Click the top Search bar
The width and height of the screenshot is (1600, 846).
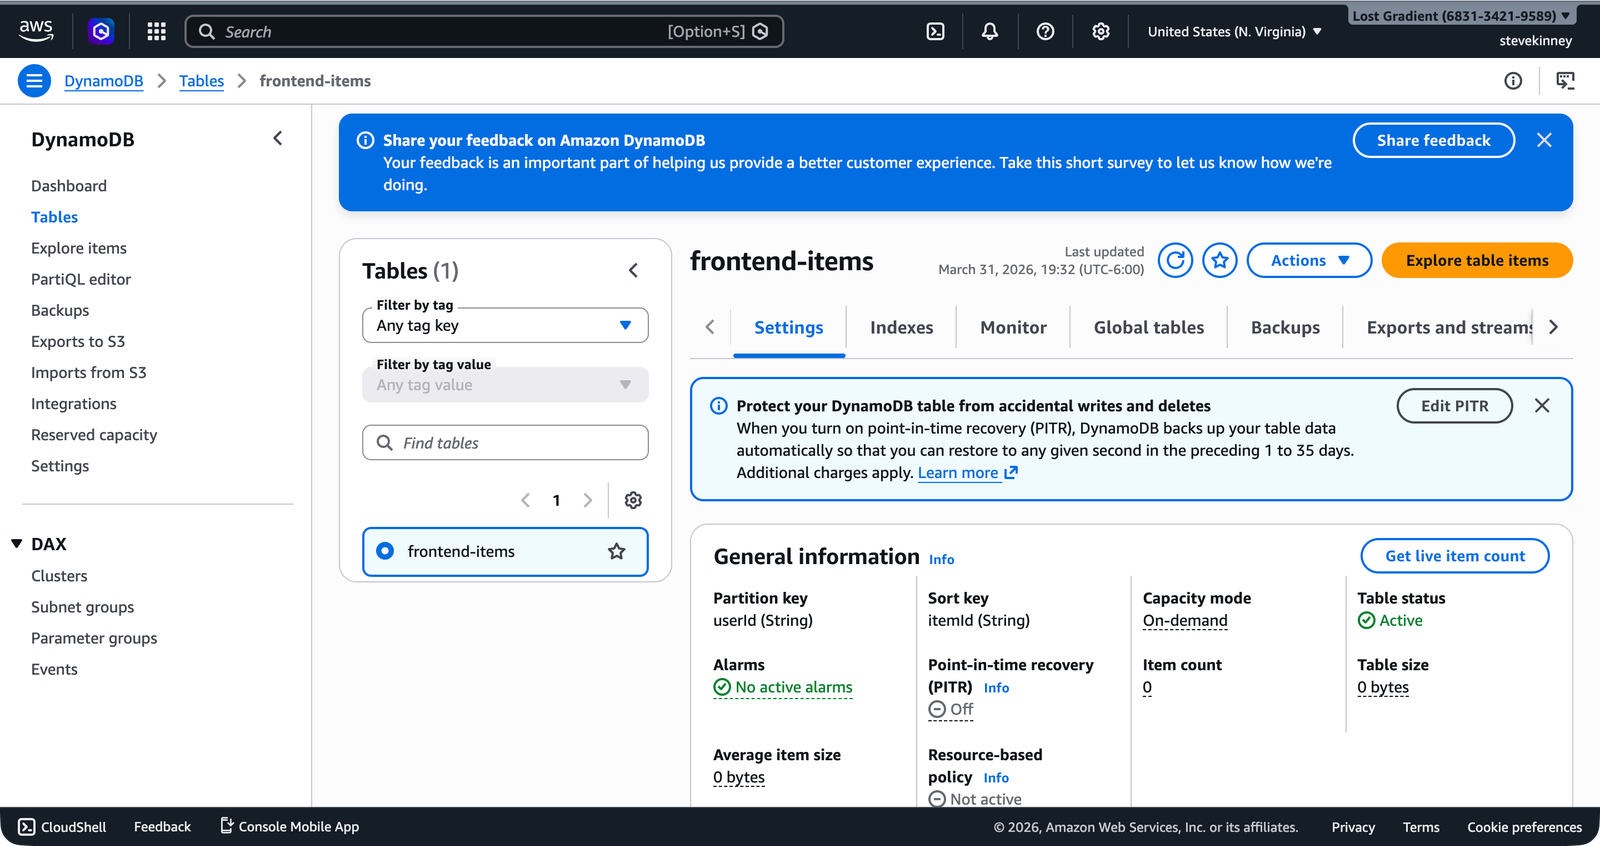pos(484,31)
